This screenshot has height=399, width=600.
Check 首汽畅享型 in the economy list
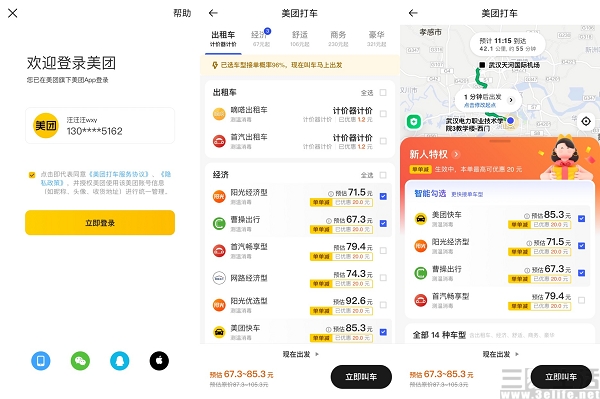click(x=383, y=251)
